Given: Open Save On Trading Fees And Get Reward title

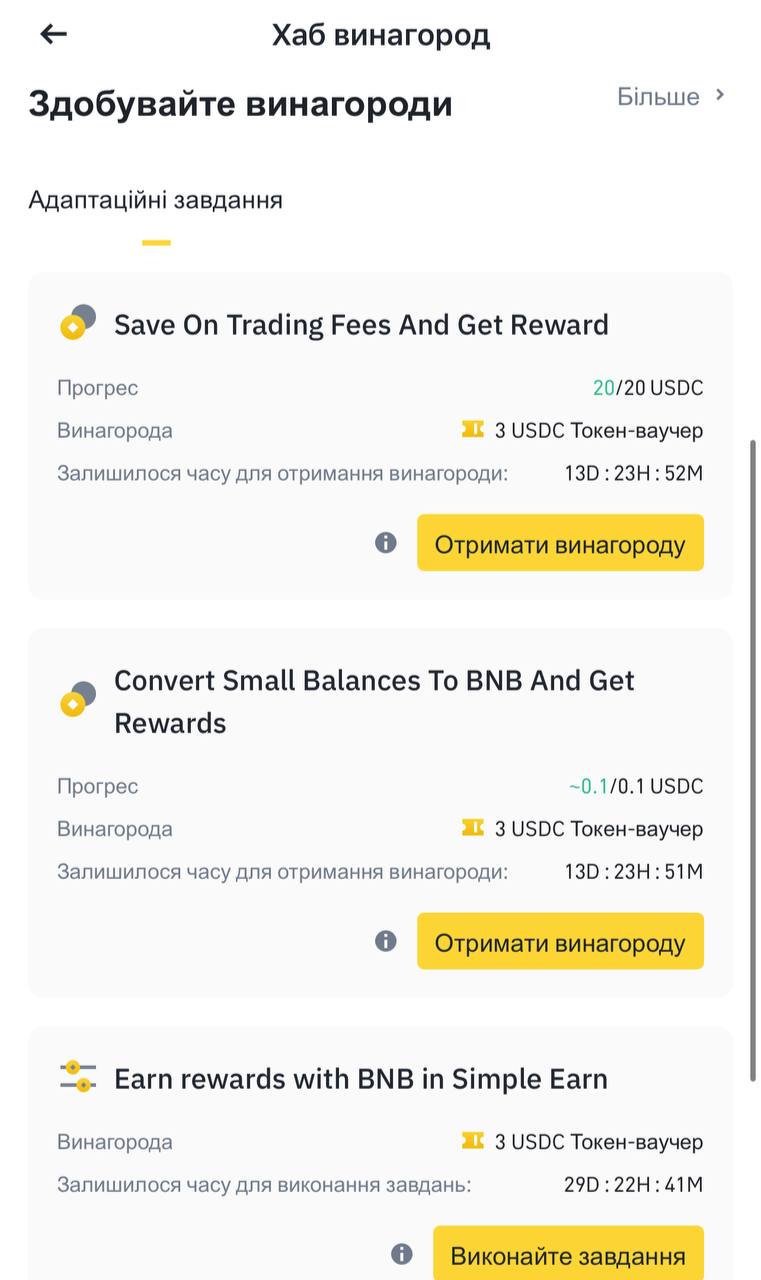Looking at the screenshot, I should [361, 325].
